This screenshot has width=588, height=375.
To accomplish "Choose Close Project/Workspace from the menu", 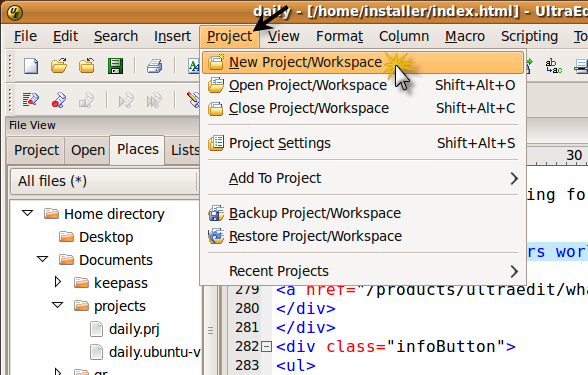I will tap(363, 108).
